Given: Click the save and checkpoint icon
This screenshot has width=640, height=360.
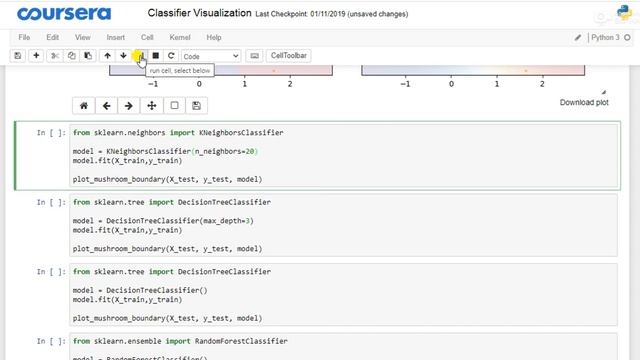Looking at the screenshot, I should [18, 56].
